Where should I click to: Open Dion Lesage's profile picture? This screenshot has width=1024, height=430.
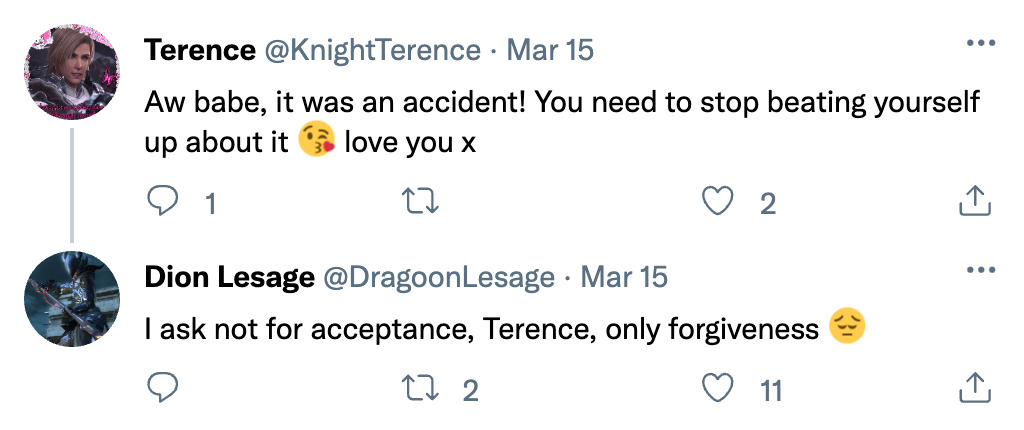coord(70,298)
